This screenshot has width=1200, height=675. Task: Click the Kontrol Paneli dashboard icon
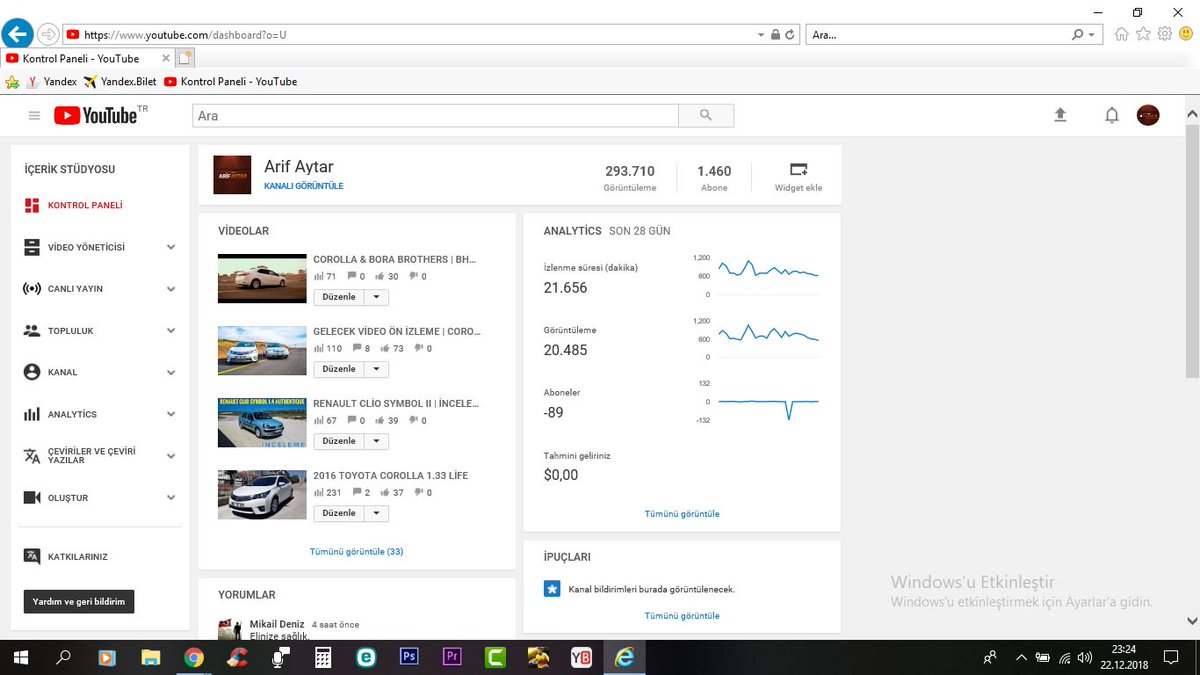click(x=31, y=205)
